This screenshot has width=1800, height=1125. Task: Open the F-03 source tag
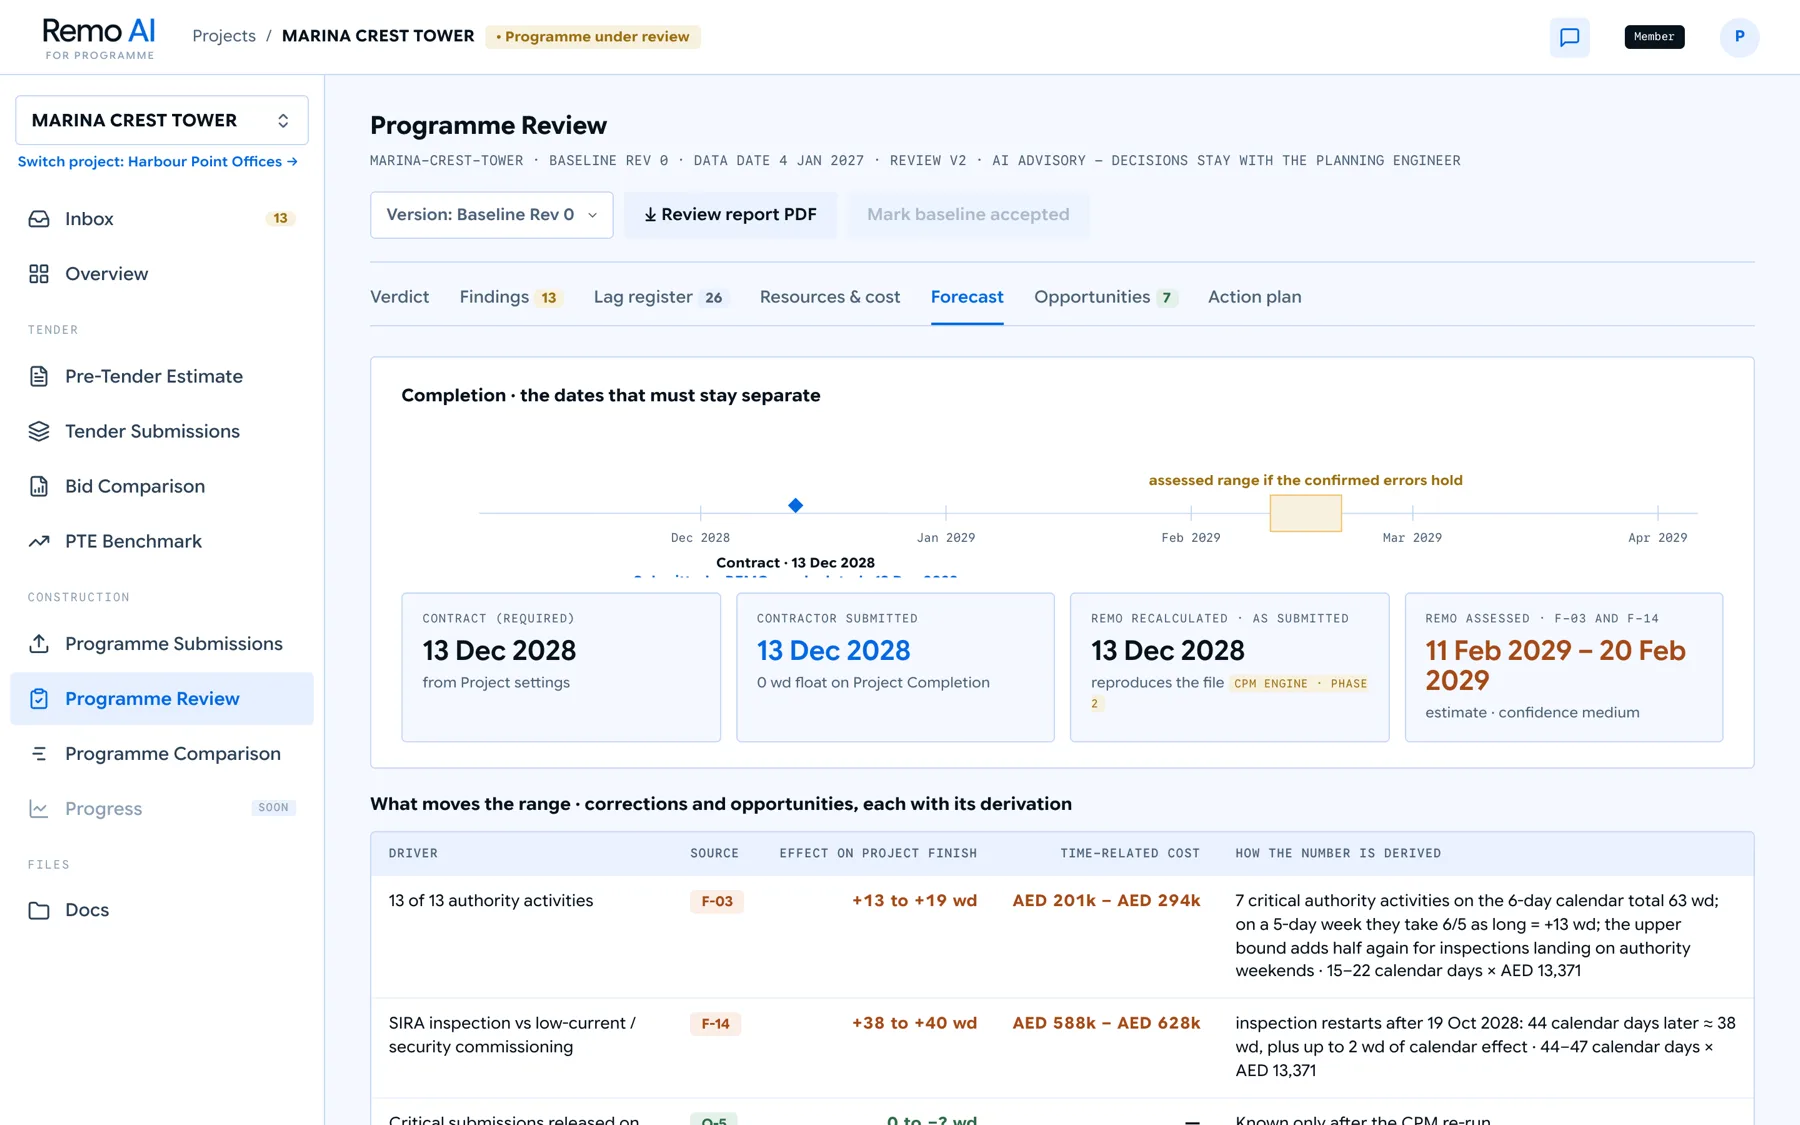point(717,902)
